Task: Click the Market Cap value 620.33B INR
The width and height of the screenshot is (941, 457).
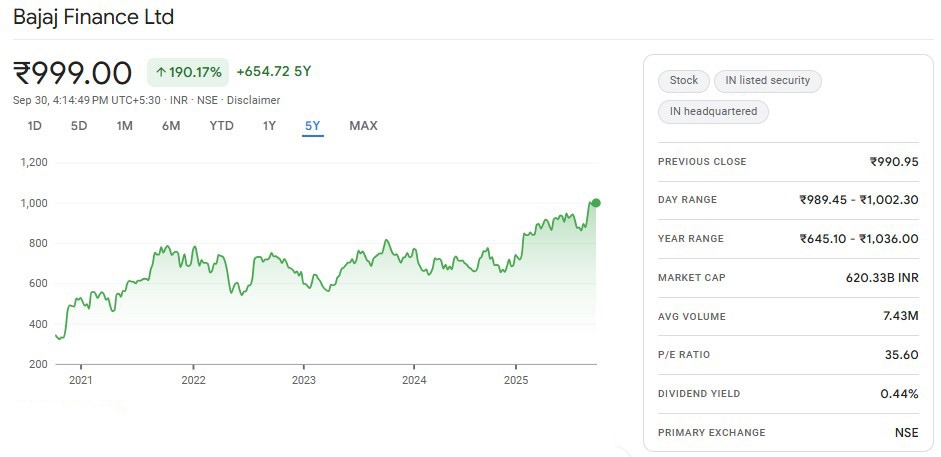Action: point(882,278)
